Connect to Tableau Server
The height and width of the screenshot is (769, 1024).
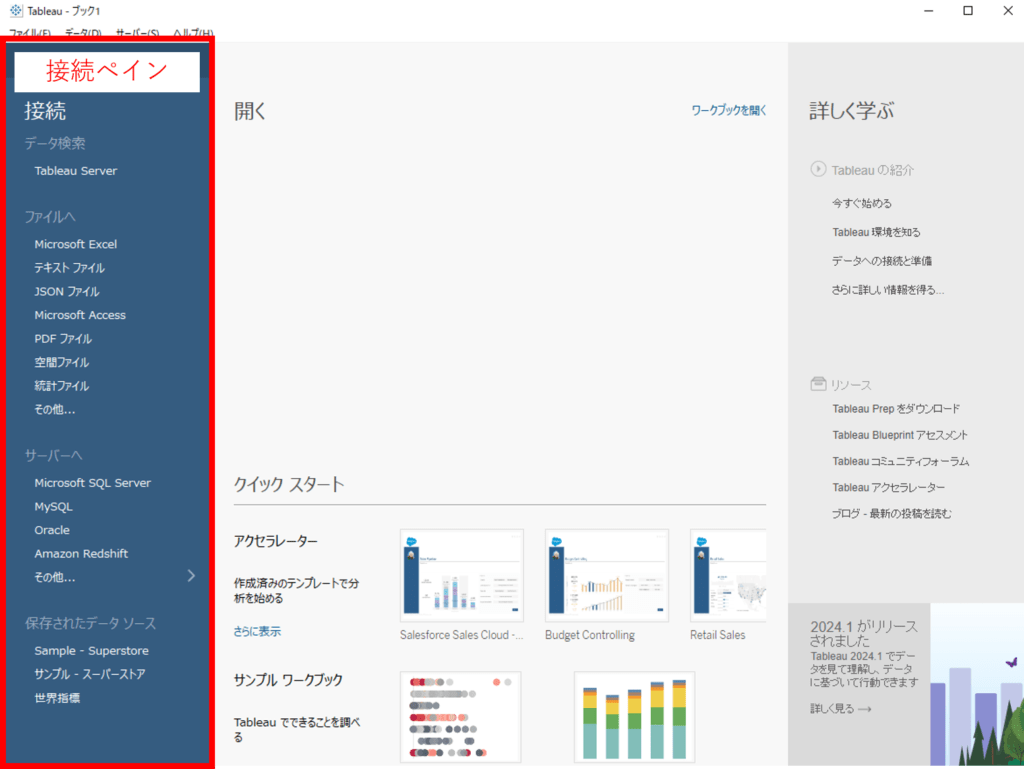point(76,170)
